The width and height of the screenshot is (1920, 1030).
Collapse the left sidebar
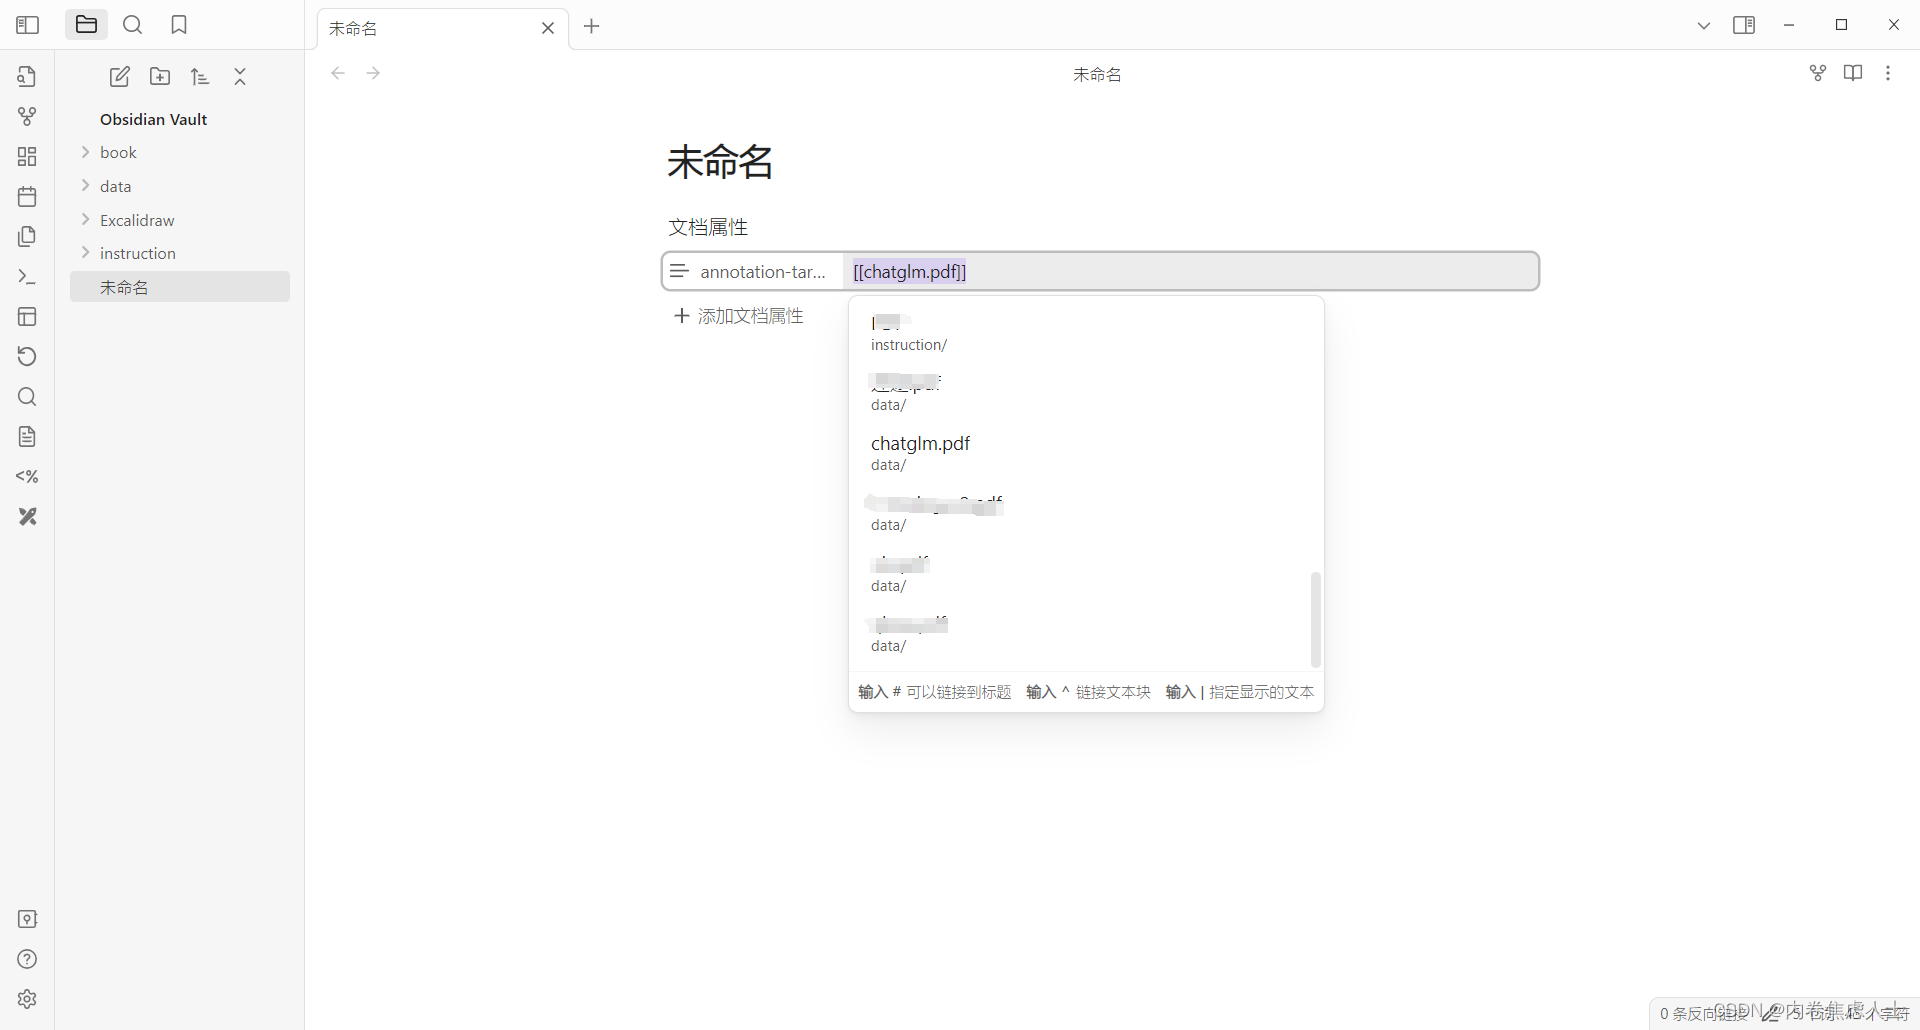[x=27, y=24]
